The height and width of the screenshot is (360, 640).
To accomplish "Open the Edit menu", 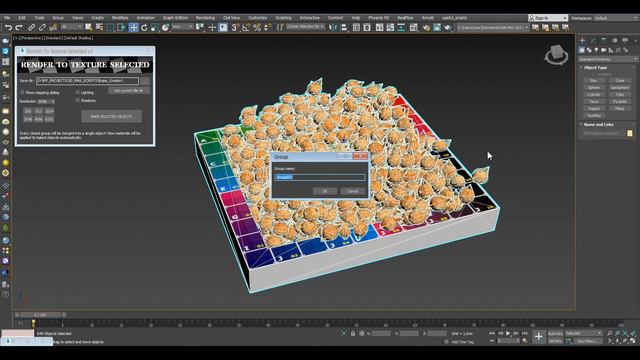I will click(22, 18).
